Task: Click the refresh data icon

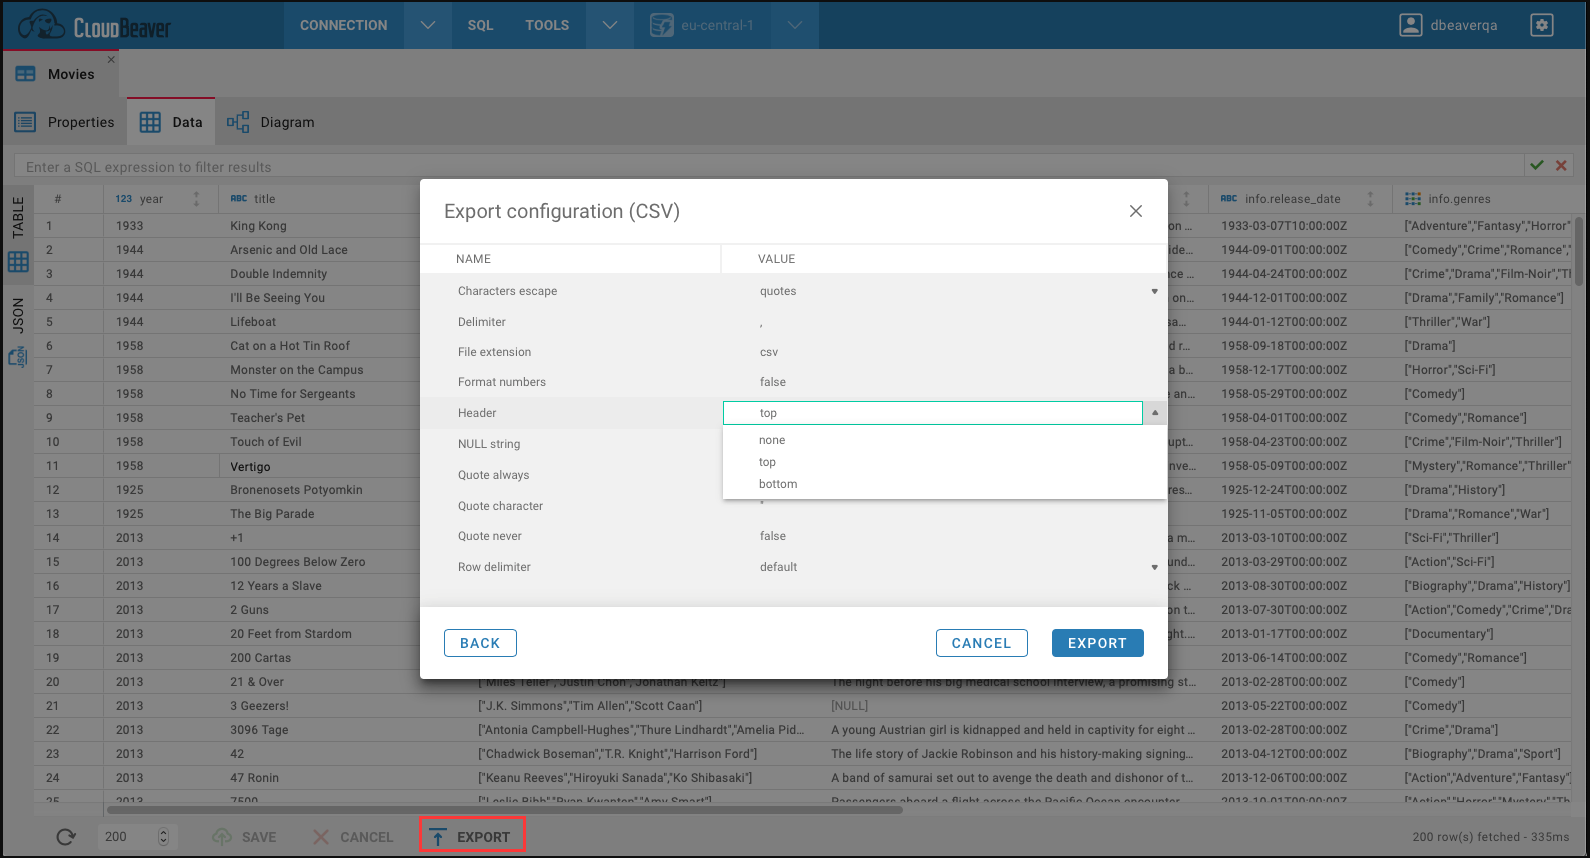Action: point(66,837)
